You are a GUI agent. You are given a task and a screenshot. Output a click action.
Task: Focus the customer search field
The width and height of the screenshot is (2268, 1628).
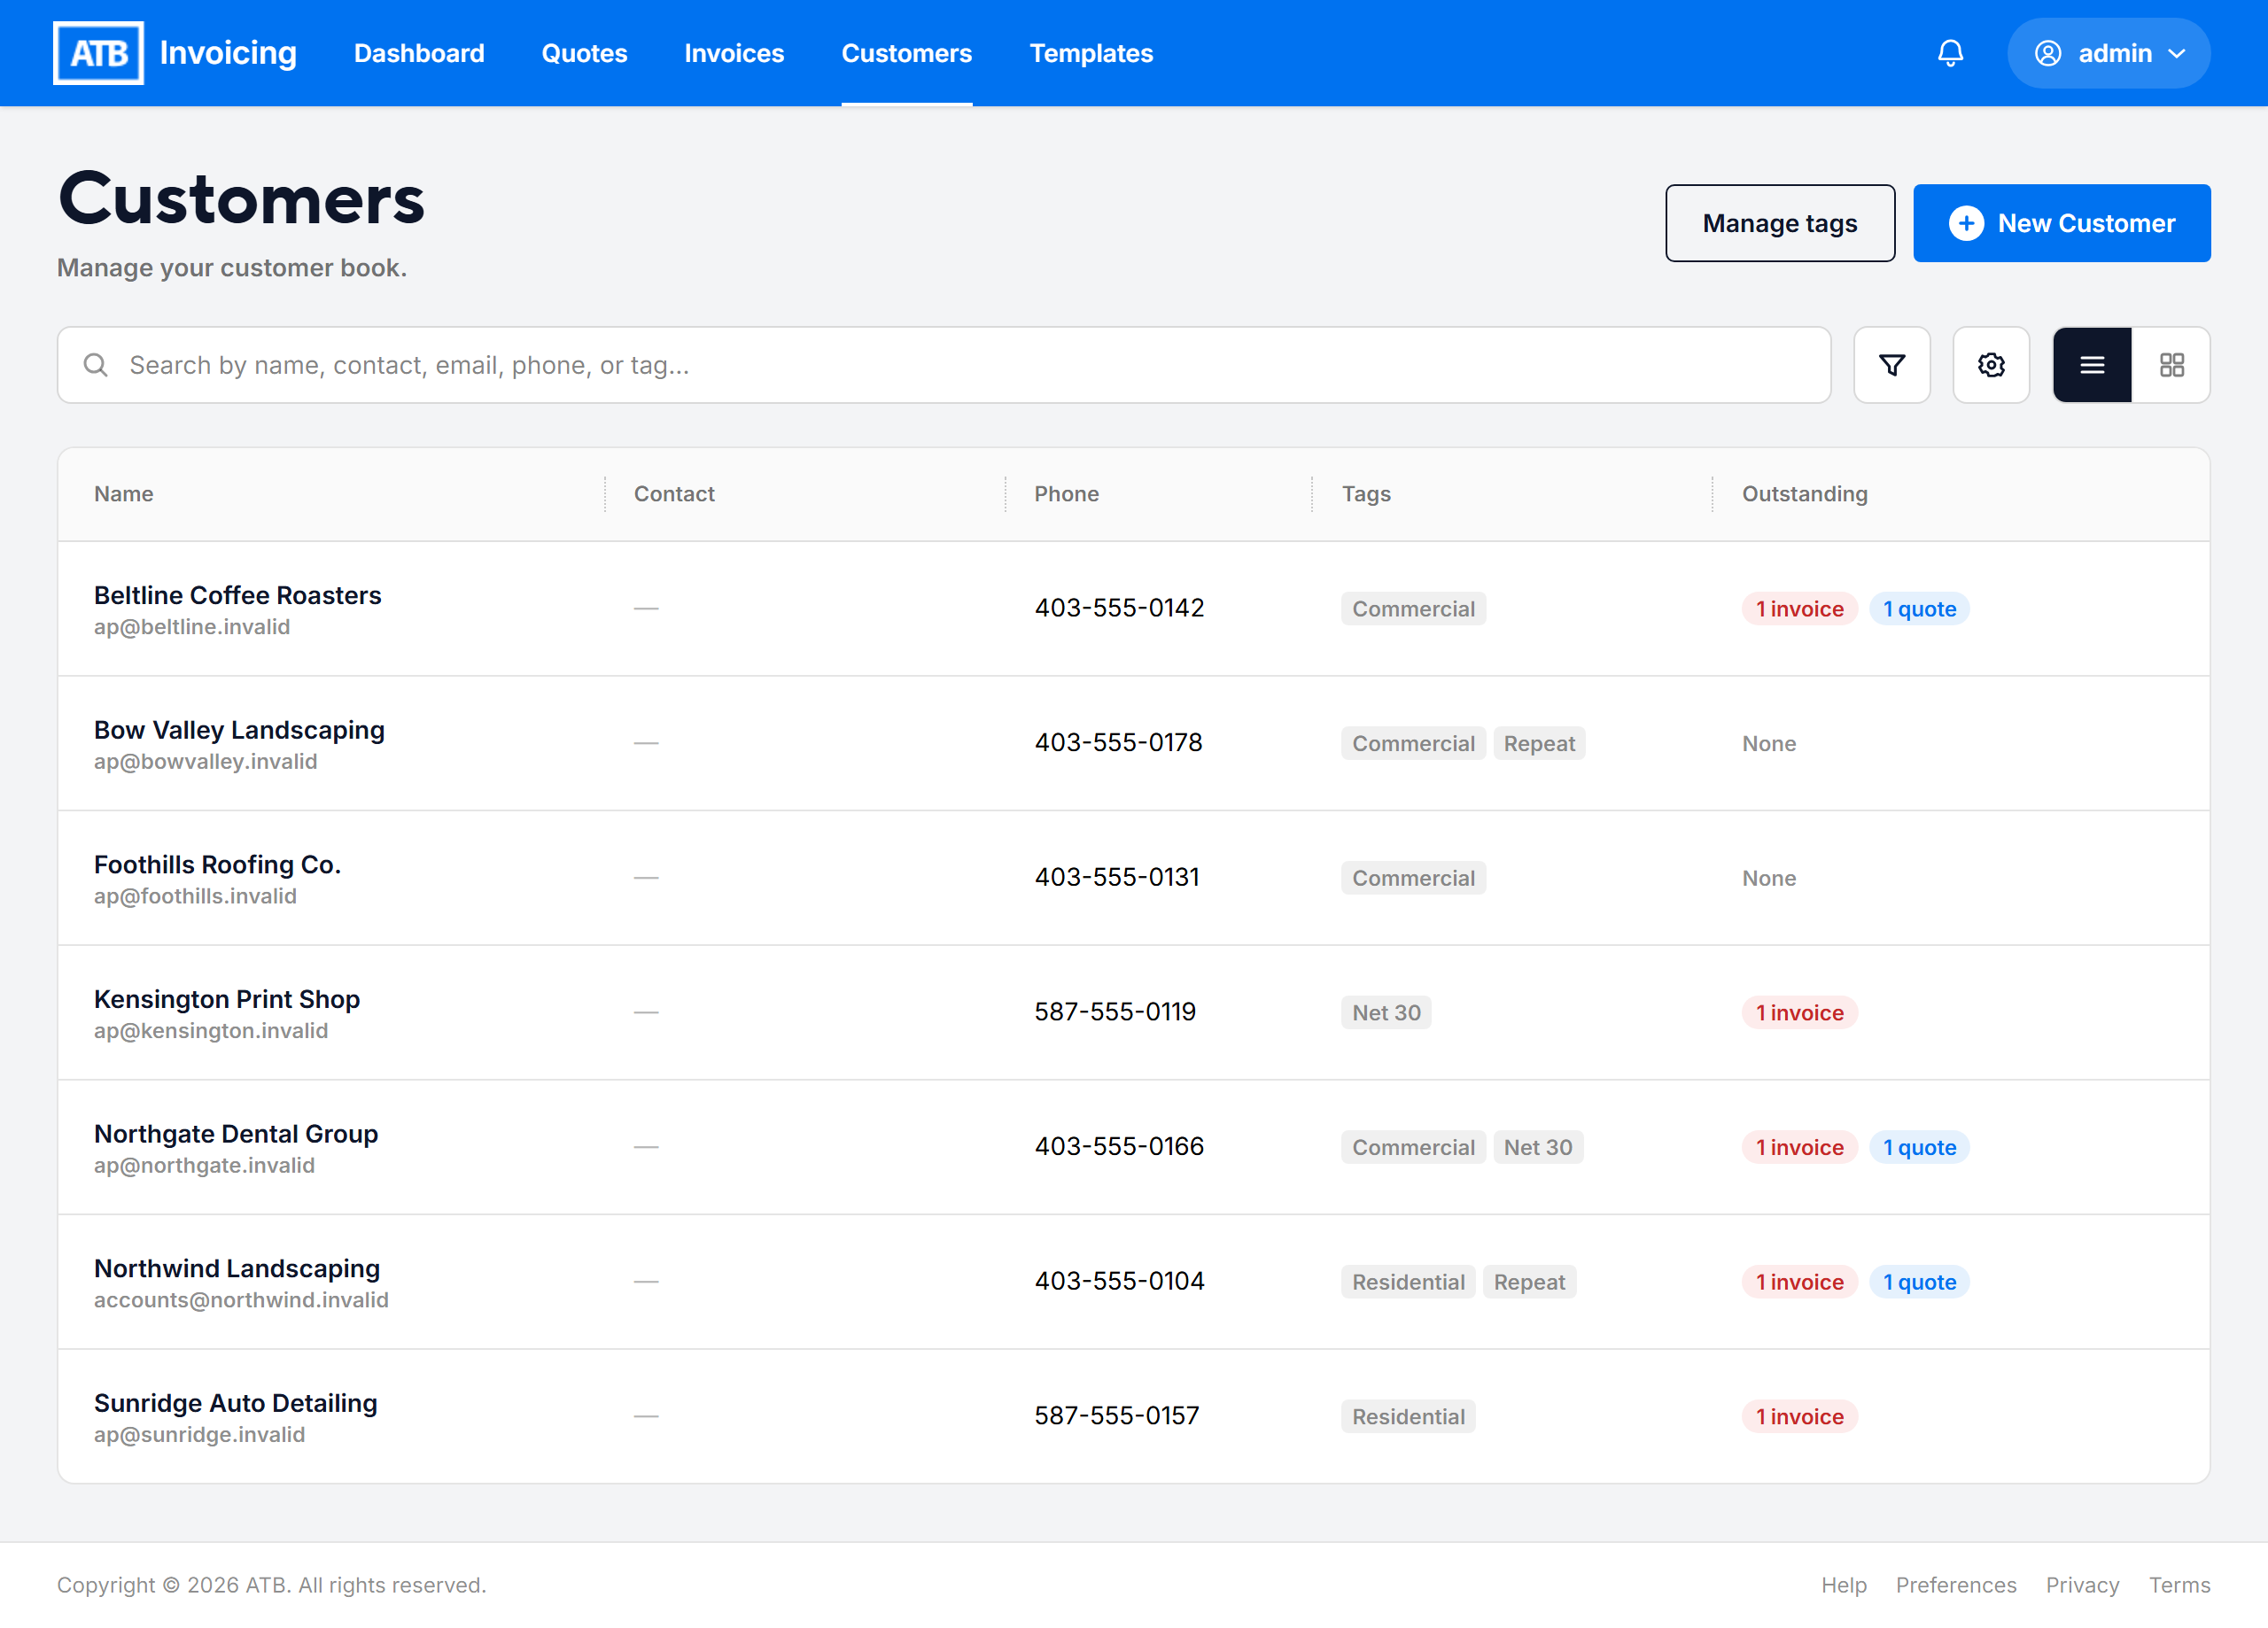[x=944, y=365]
